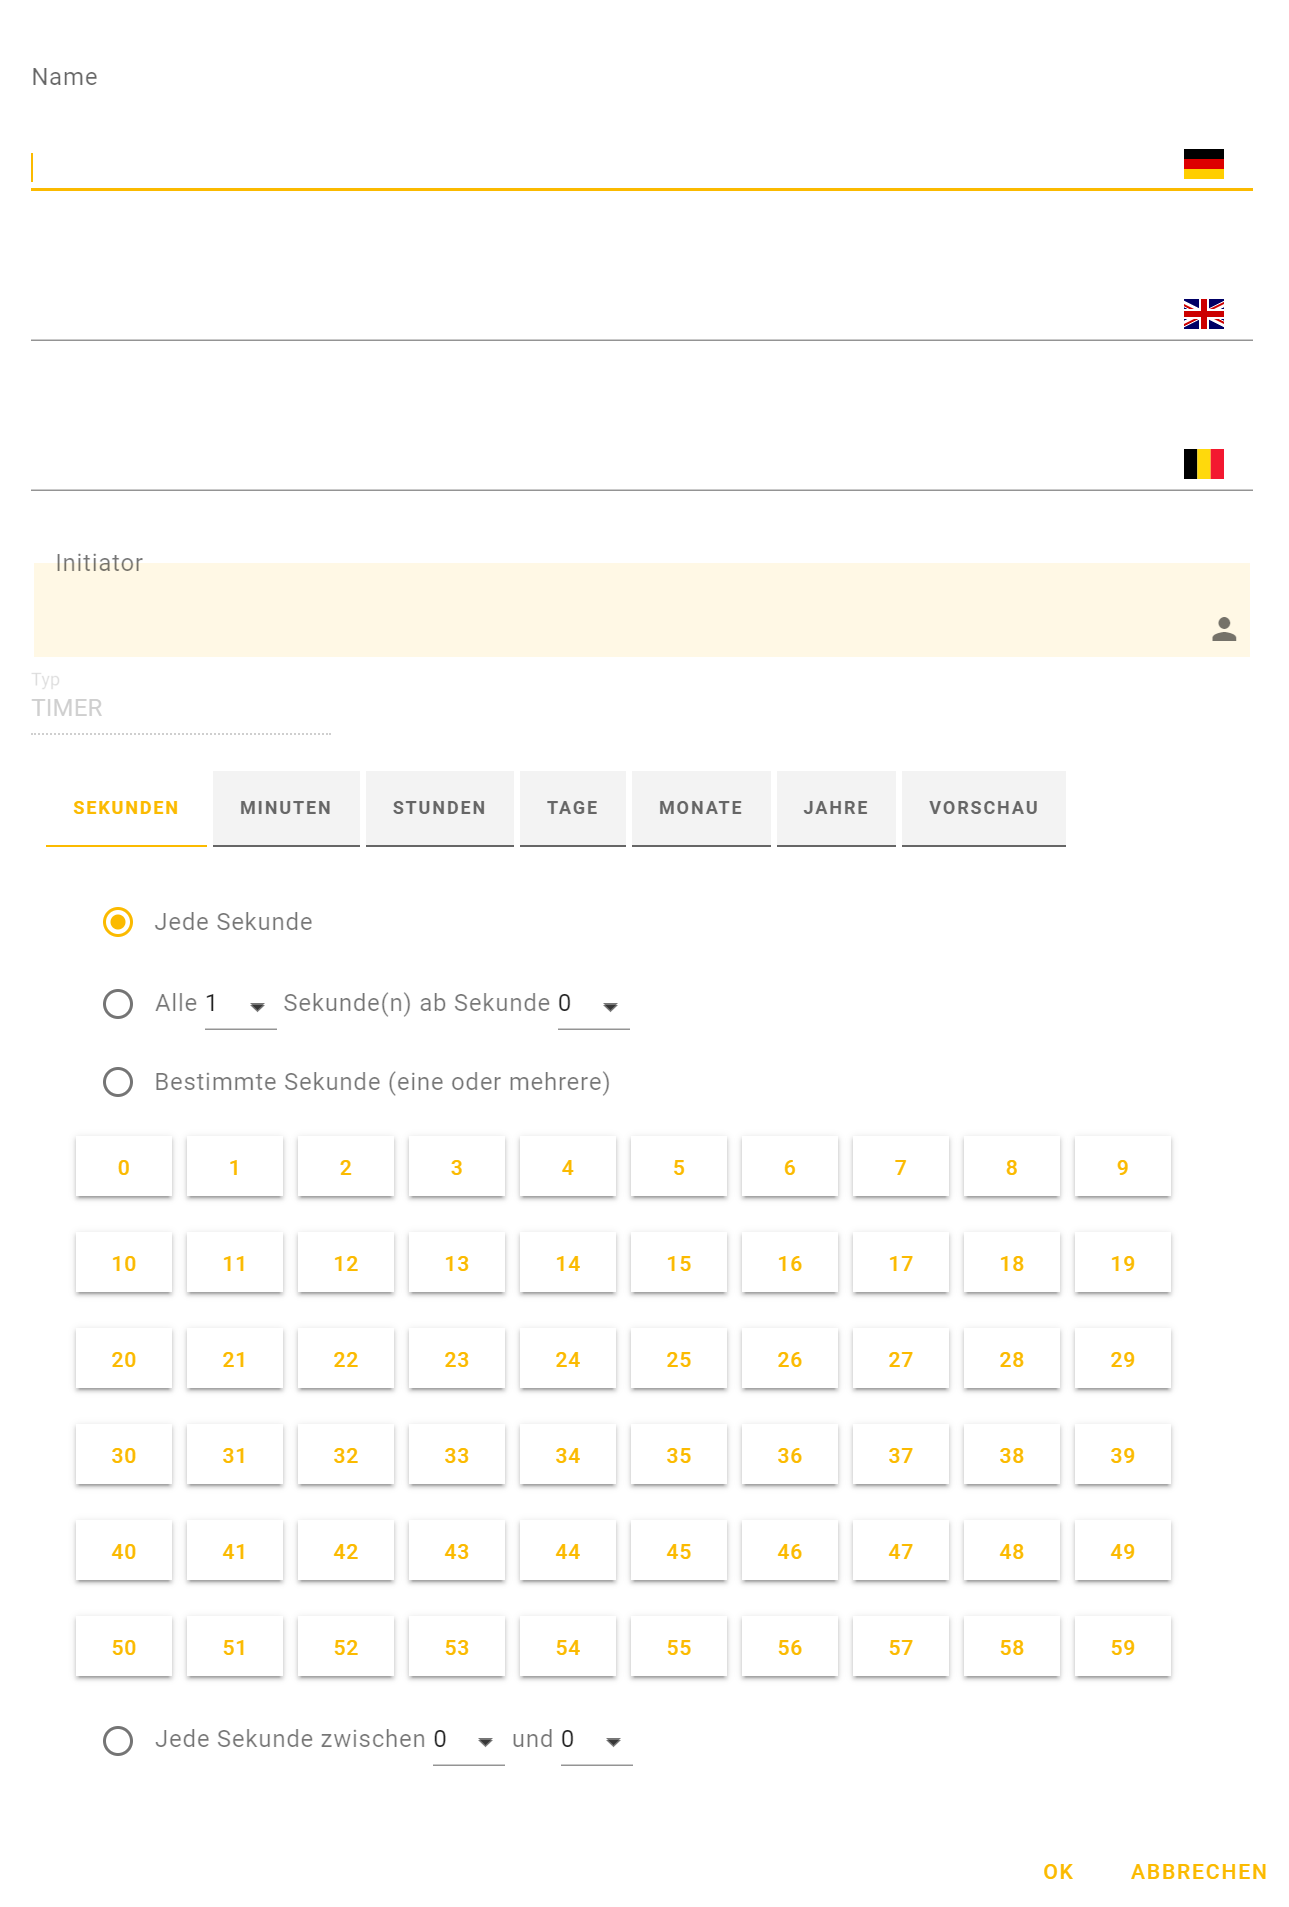Focus the German name input field
Screen dimensions: 1289x1907
pyautogui.click(x=600, y=166)
